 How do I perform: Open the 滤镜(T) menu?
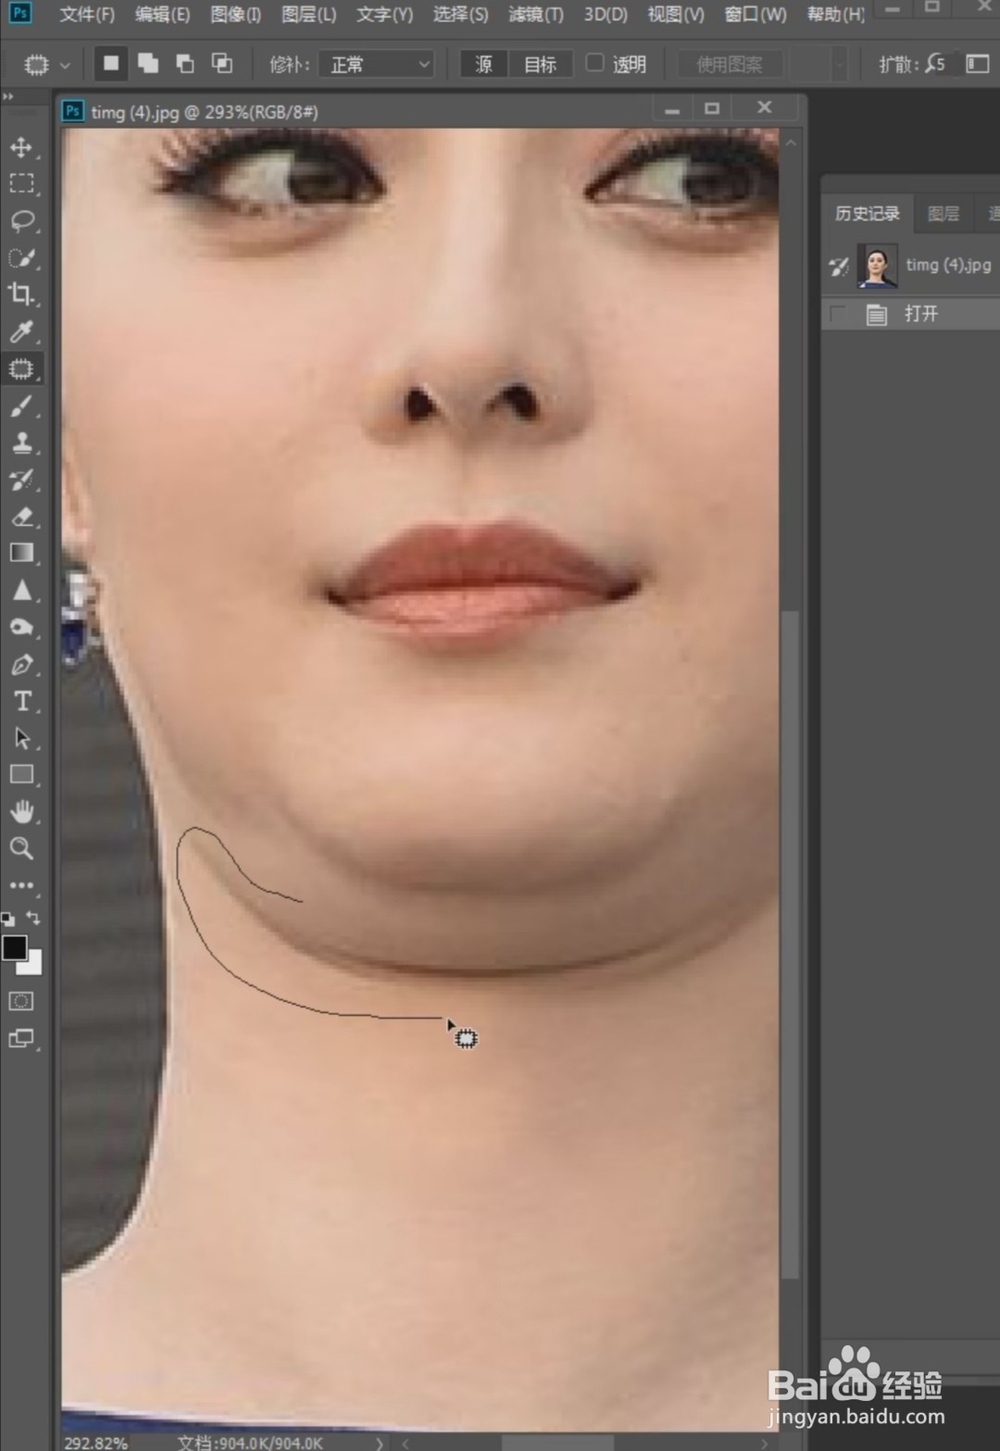click(x=536, y=14)
